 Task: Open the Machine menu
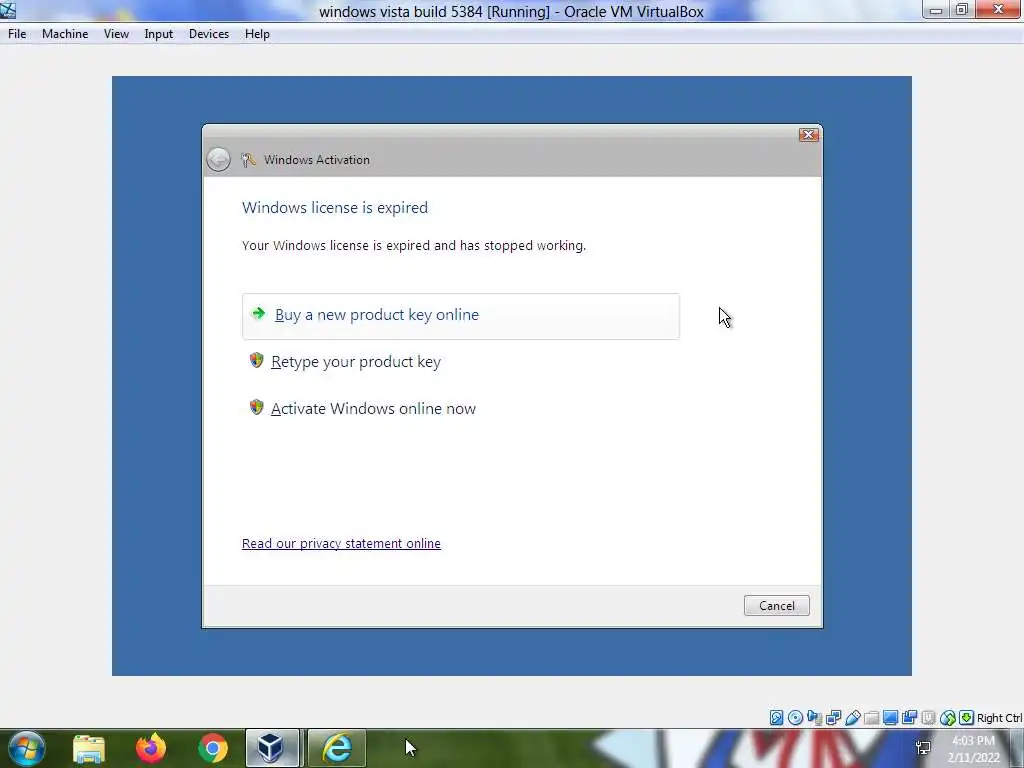(x=65, y=34)
